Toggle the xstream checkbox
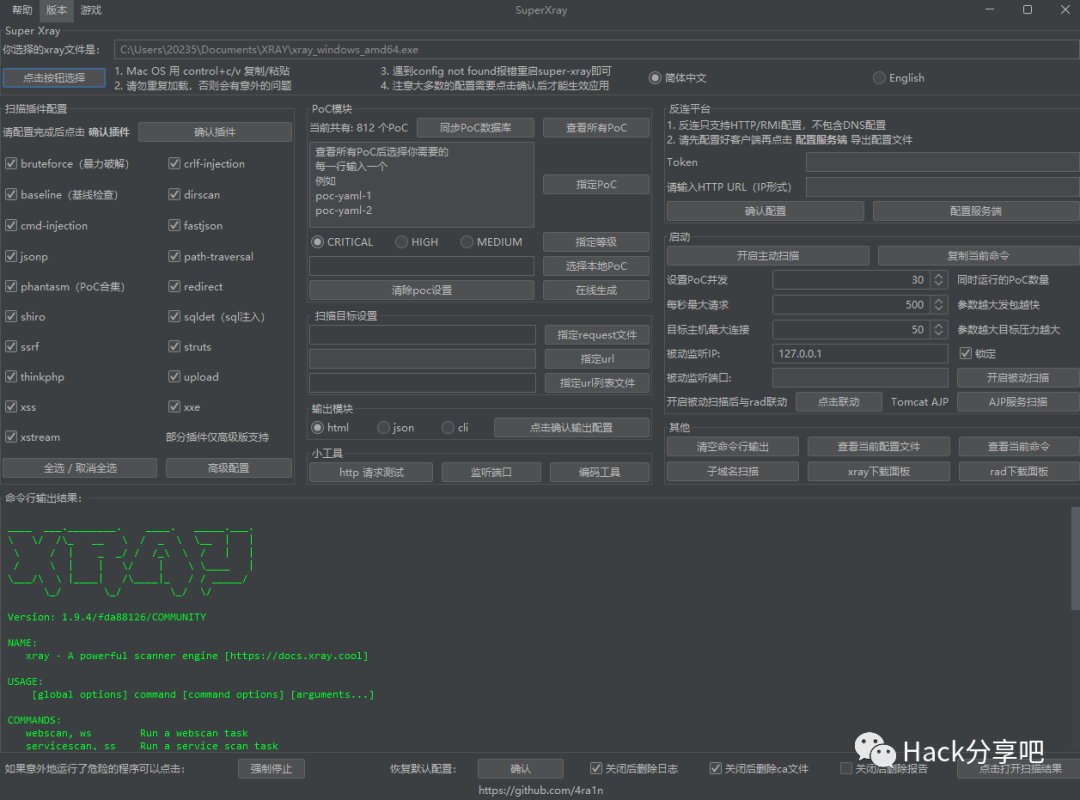This screenshot has height=800, width=1080. point(11,437)
